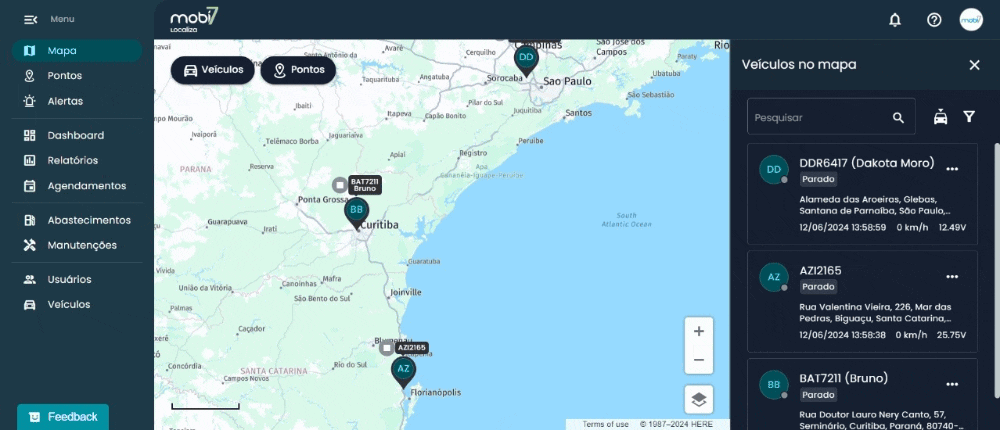
Task: Click the Veículos no mapa heading
Action: click(798, 64)
